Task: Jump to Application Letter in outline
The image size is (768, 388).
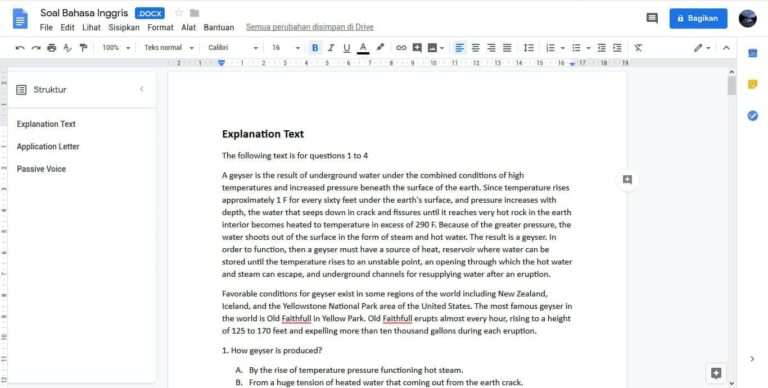Action: pos(48,146)
